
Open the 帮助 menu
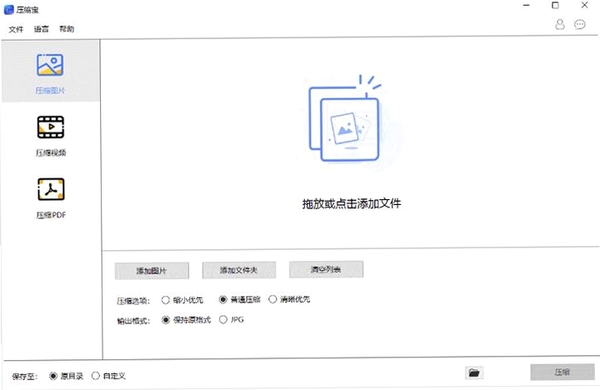[x=67, y=29]
